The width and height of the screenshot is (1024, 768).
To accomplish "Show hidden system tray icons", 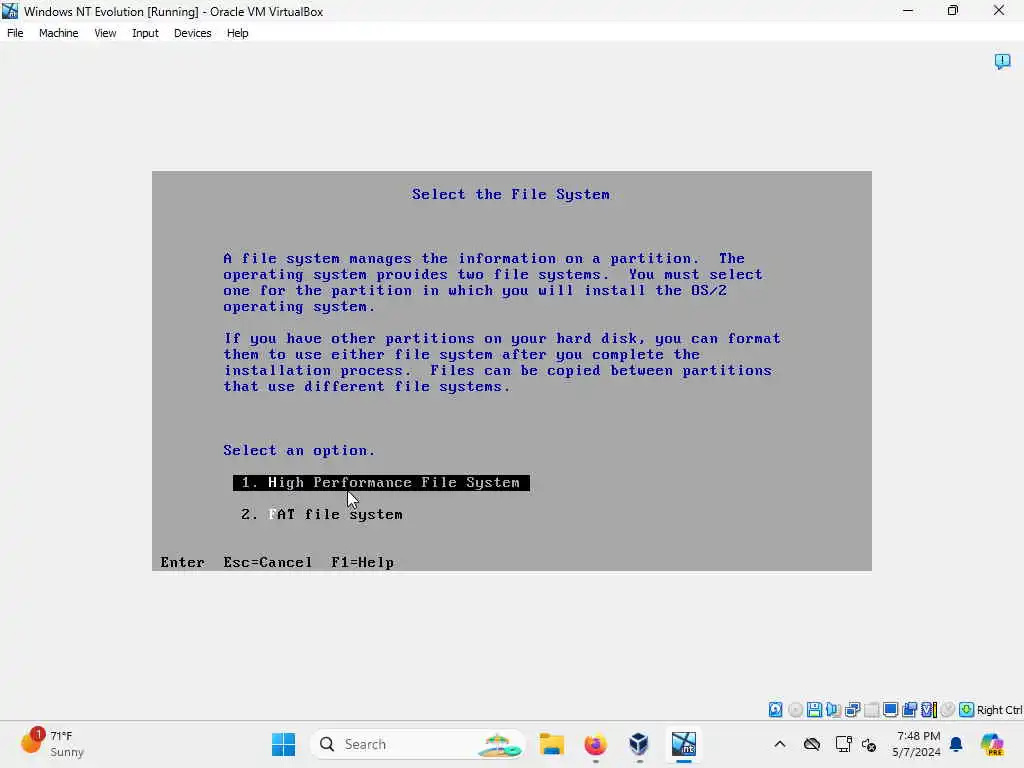I will [780, 744].
